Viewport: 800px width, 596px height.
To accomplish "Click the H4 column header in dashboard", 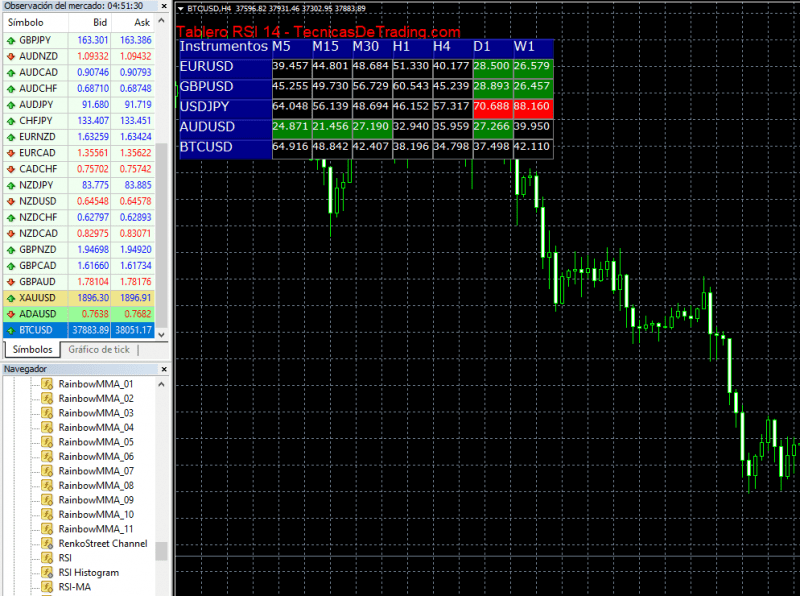I will tap(442, 46).
